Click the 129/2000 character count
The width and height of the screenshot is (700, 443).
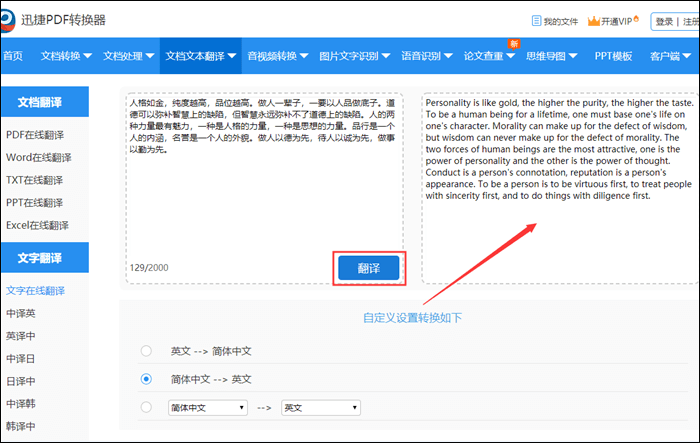coord(149,267)
